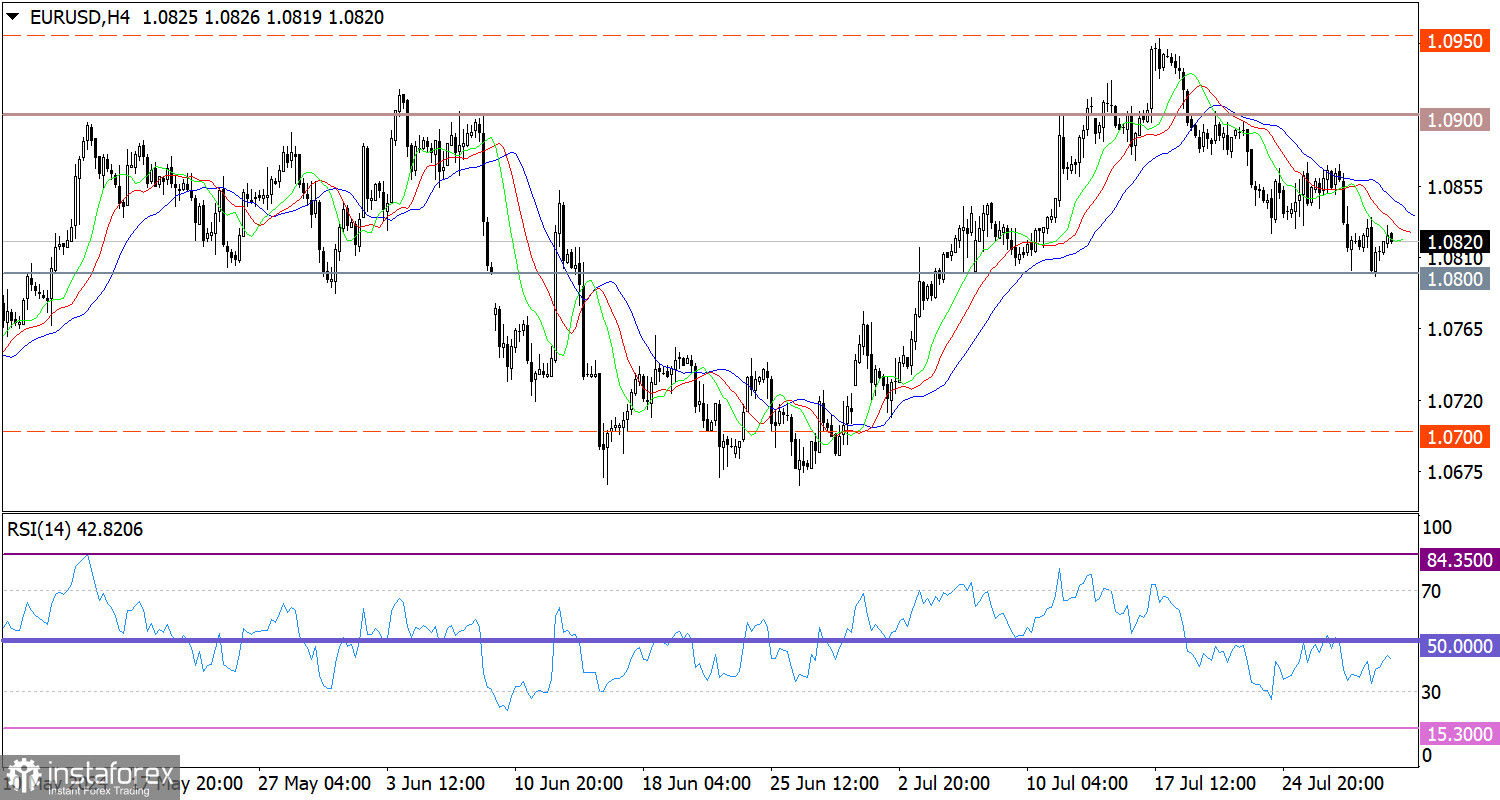
Task: Click the pink 15.3000 RSI level label
Action: [1461, 734]
